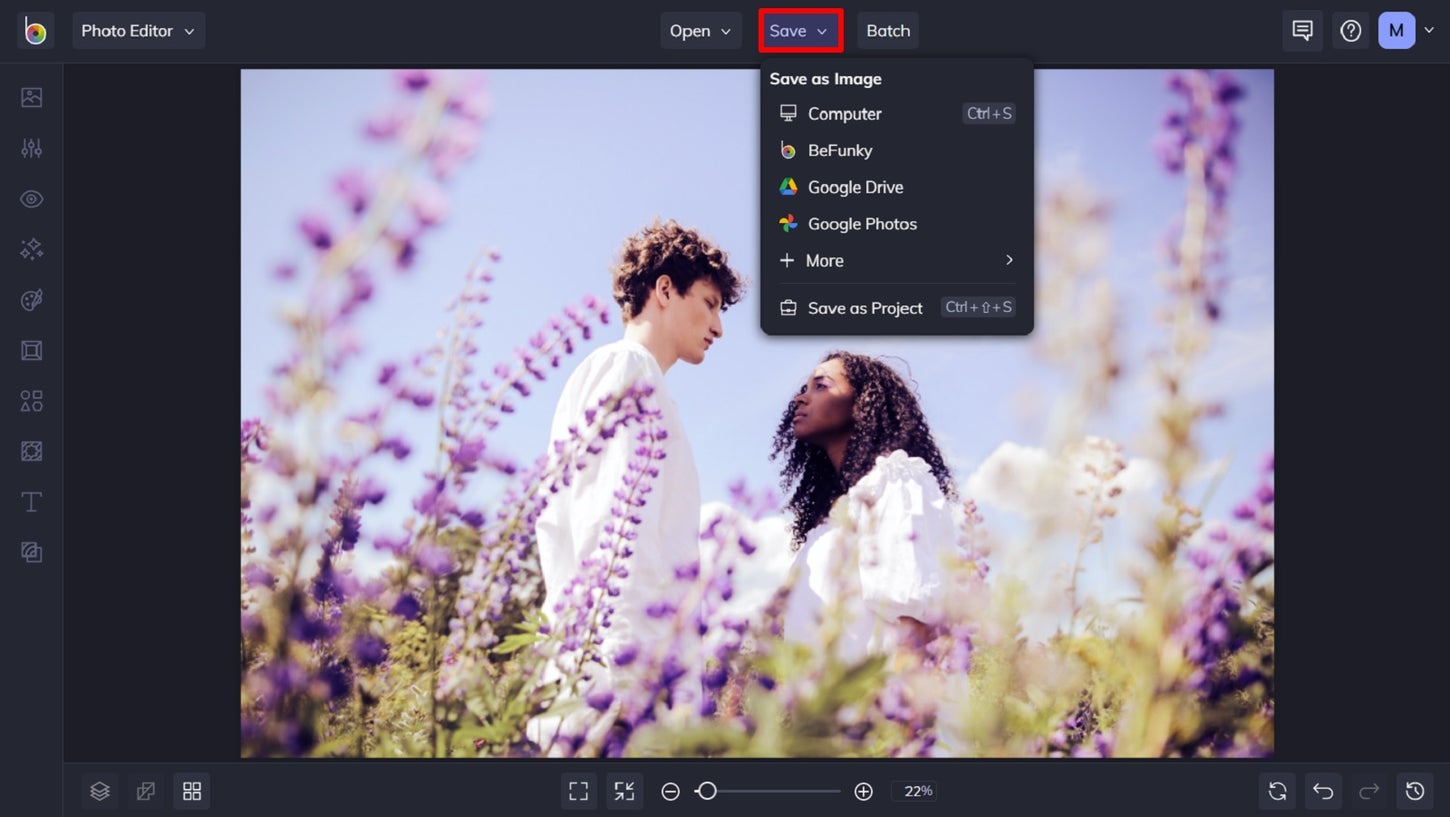Undo the last edit
1450x817 pixels.
click(1323, 791)
